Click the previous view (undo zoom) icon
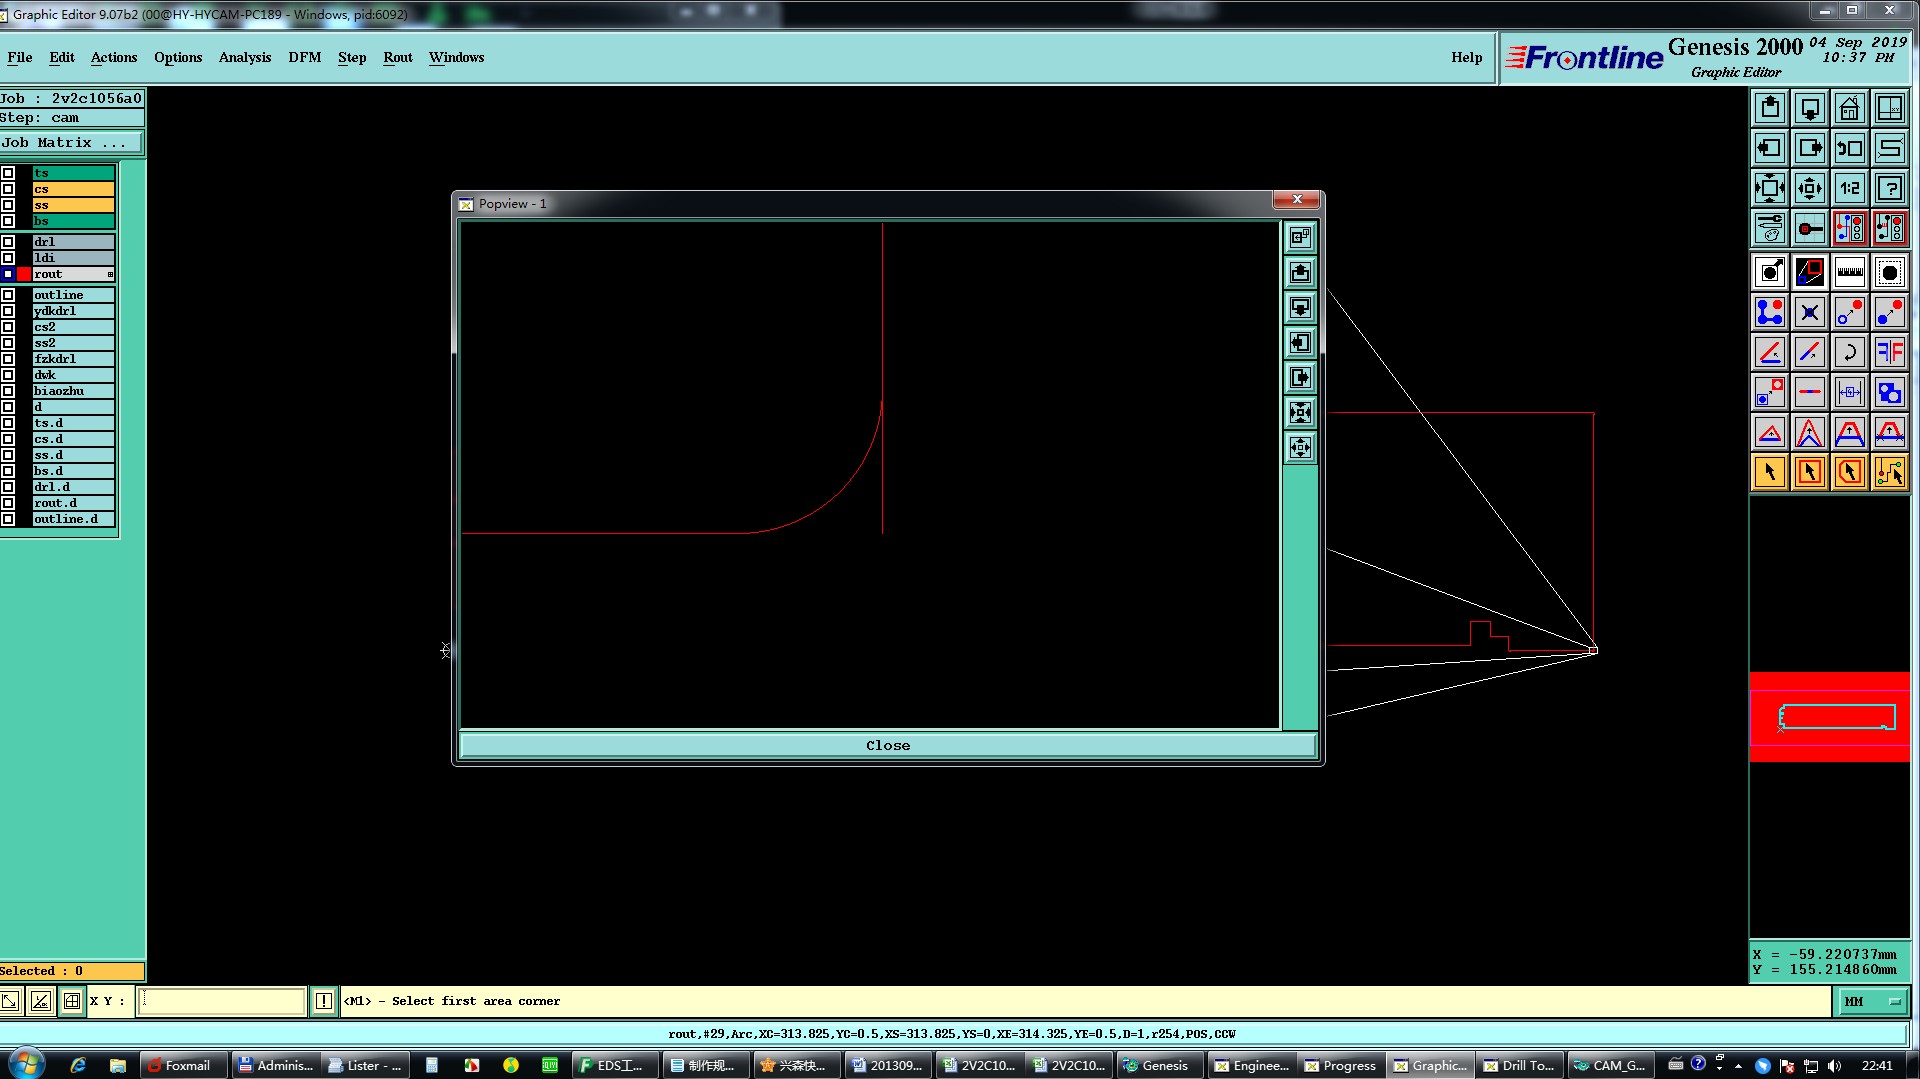 [x=1850, y=148]
